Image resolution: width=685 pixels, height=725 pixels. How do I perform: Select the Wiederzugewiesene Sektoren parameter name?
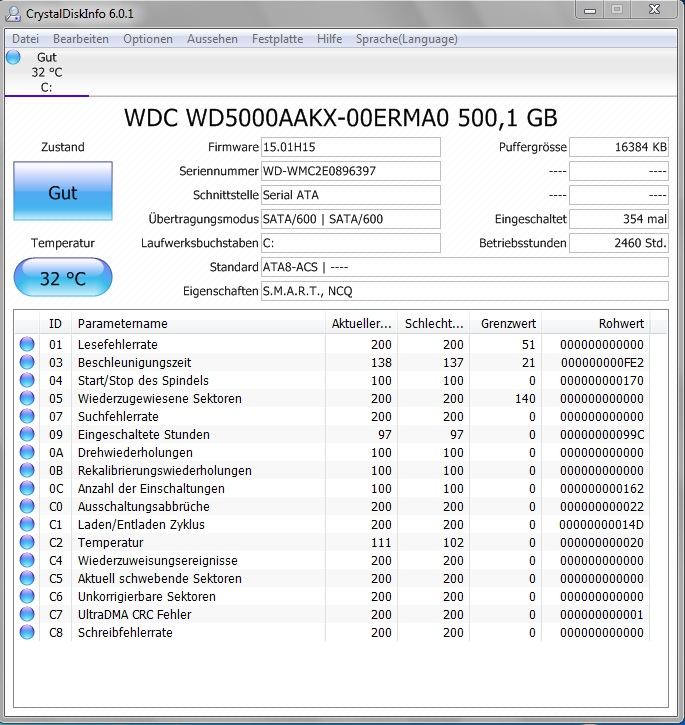(x=160, y=399)
